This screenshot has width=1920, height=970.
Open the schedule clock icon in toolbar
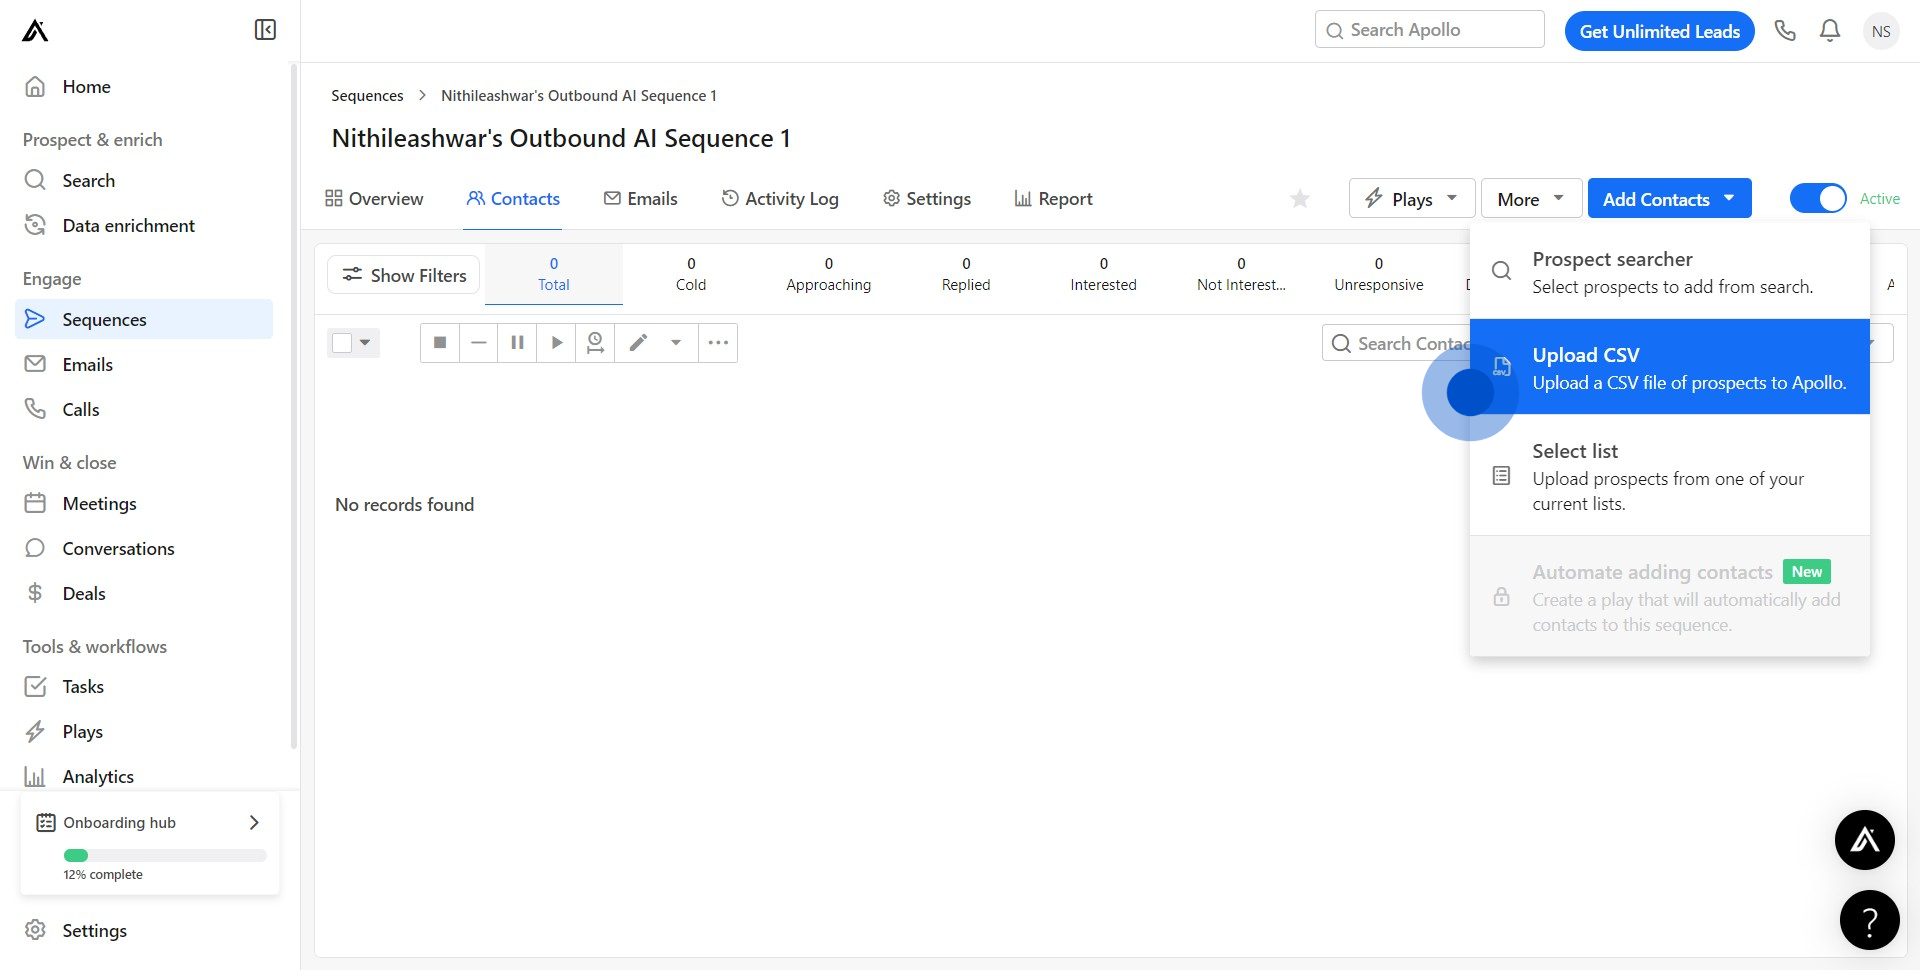pyautogui.click(x=595, y=342)
